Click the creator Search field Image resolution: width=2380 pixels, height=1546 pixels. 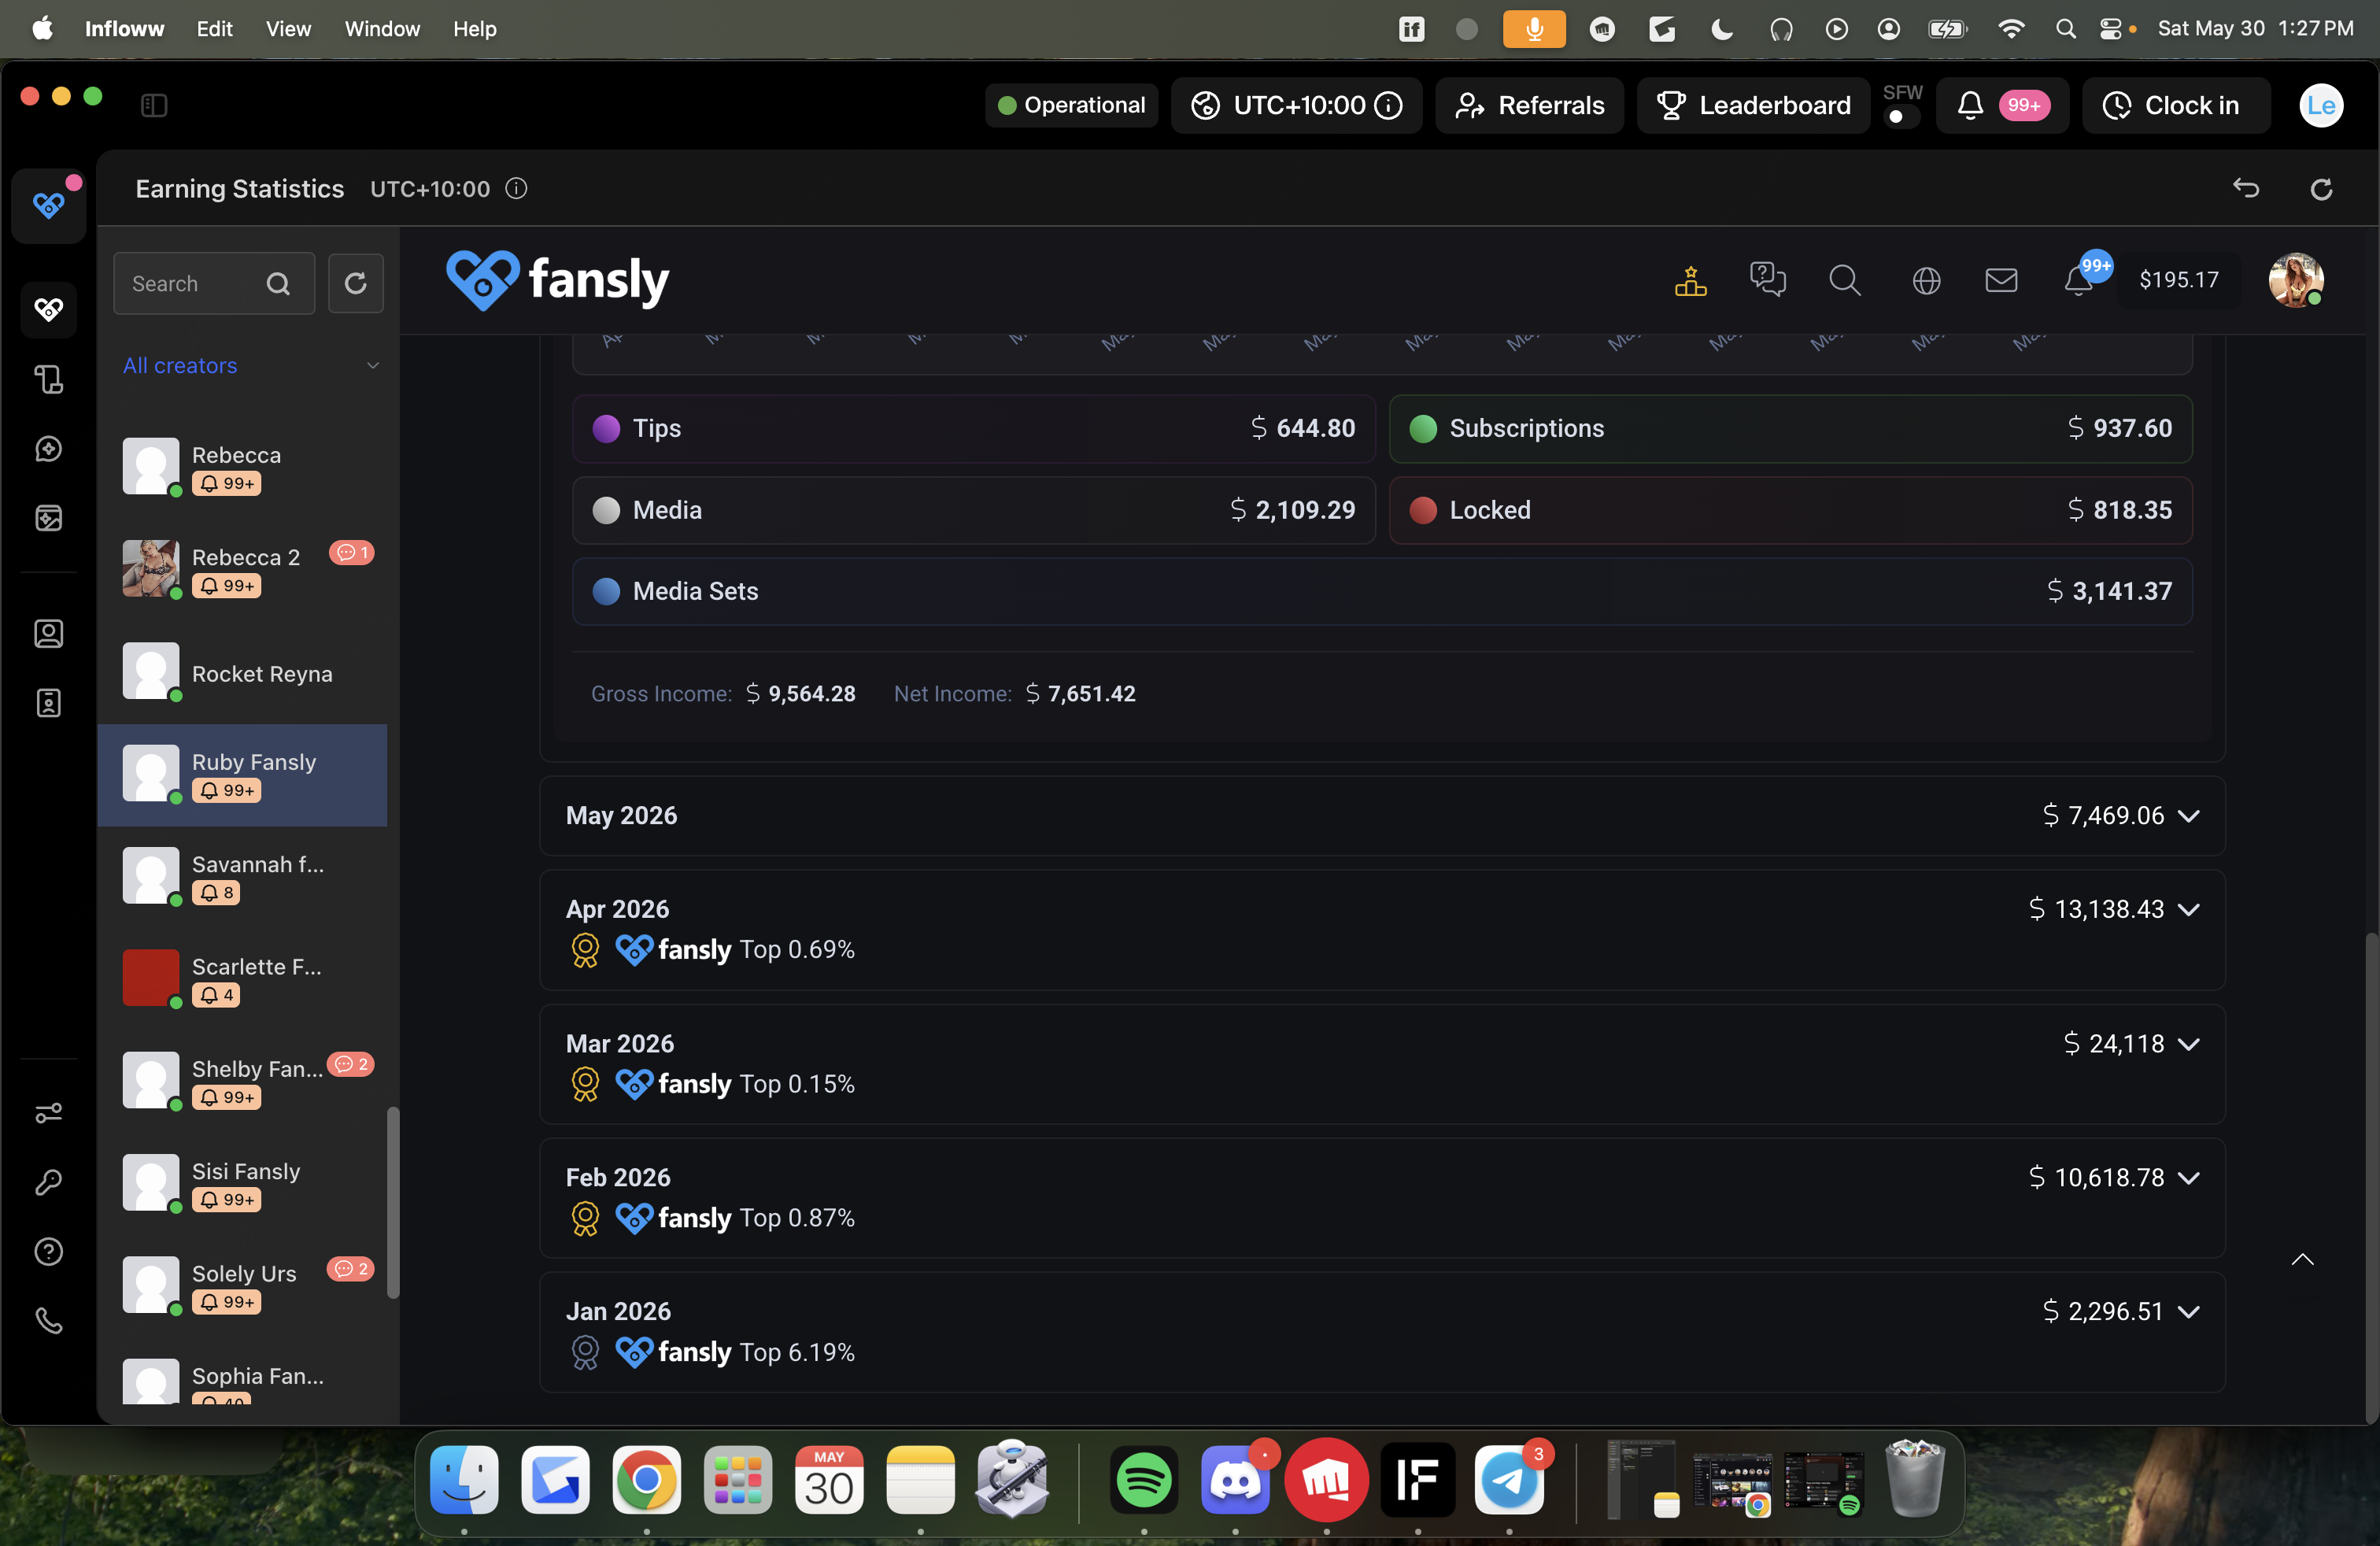point(214,284)
